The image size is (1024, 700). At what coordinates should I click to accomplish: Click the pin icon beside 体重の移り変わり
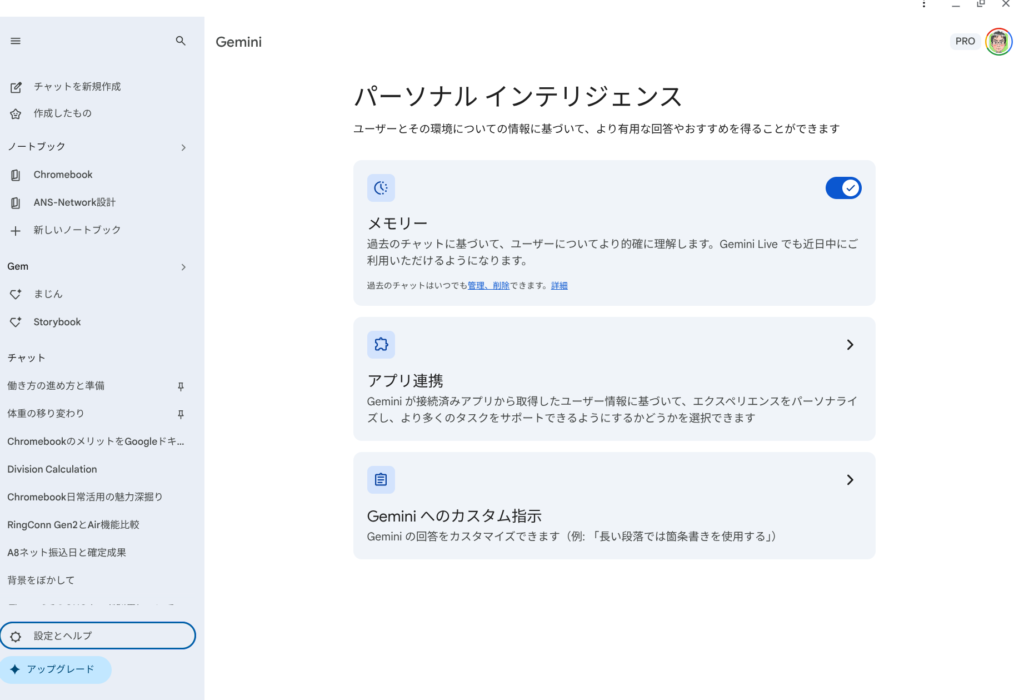(x=180, y=414)
